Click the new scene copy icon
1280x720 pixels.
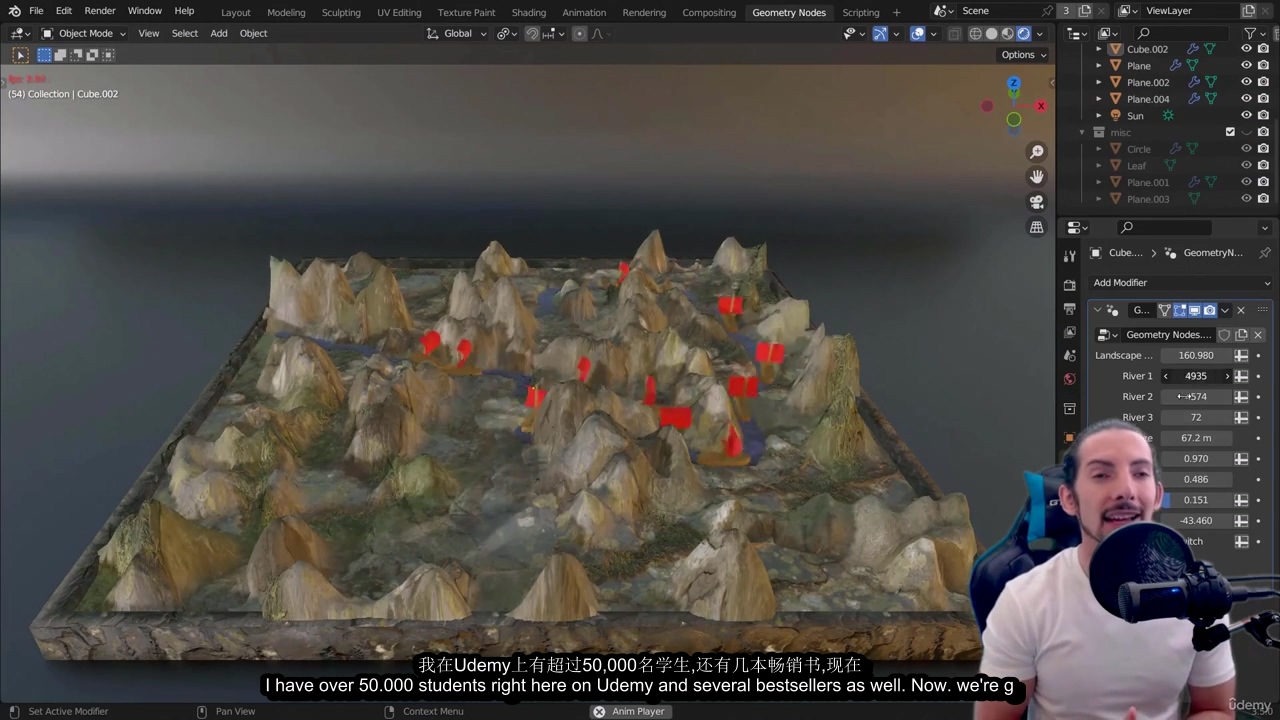1085,11
